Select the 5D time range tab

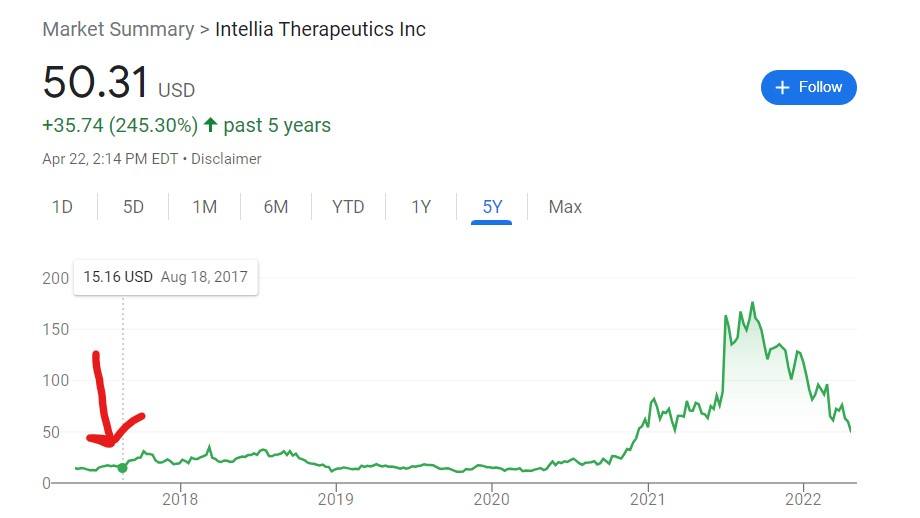click(x=133, y=207)
